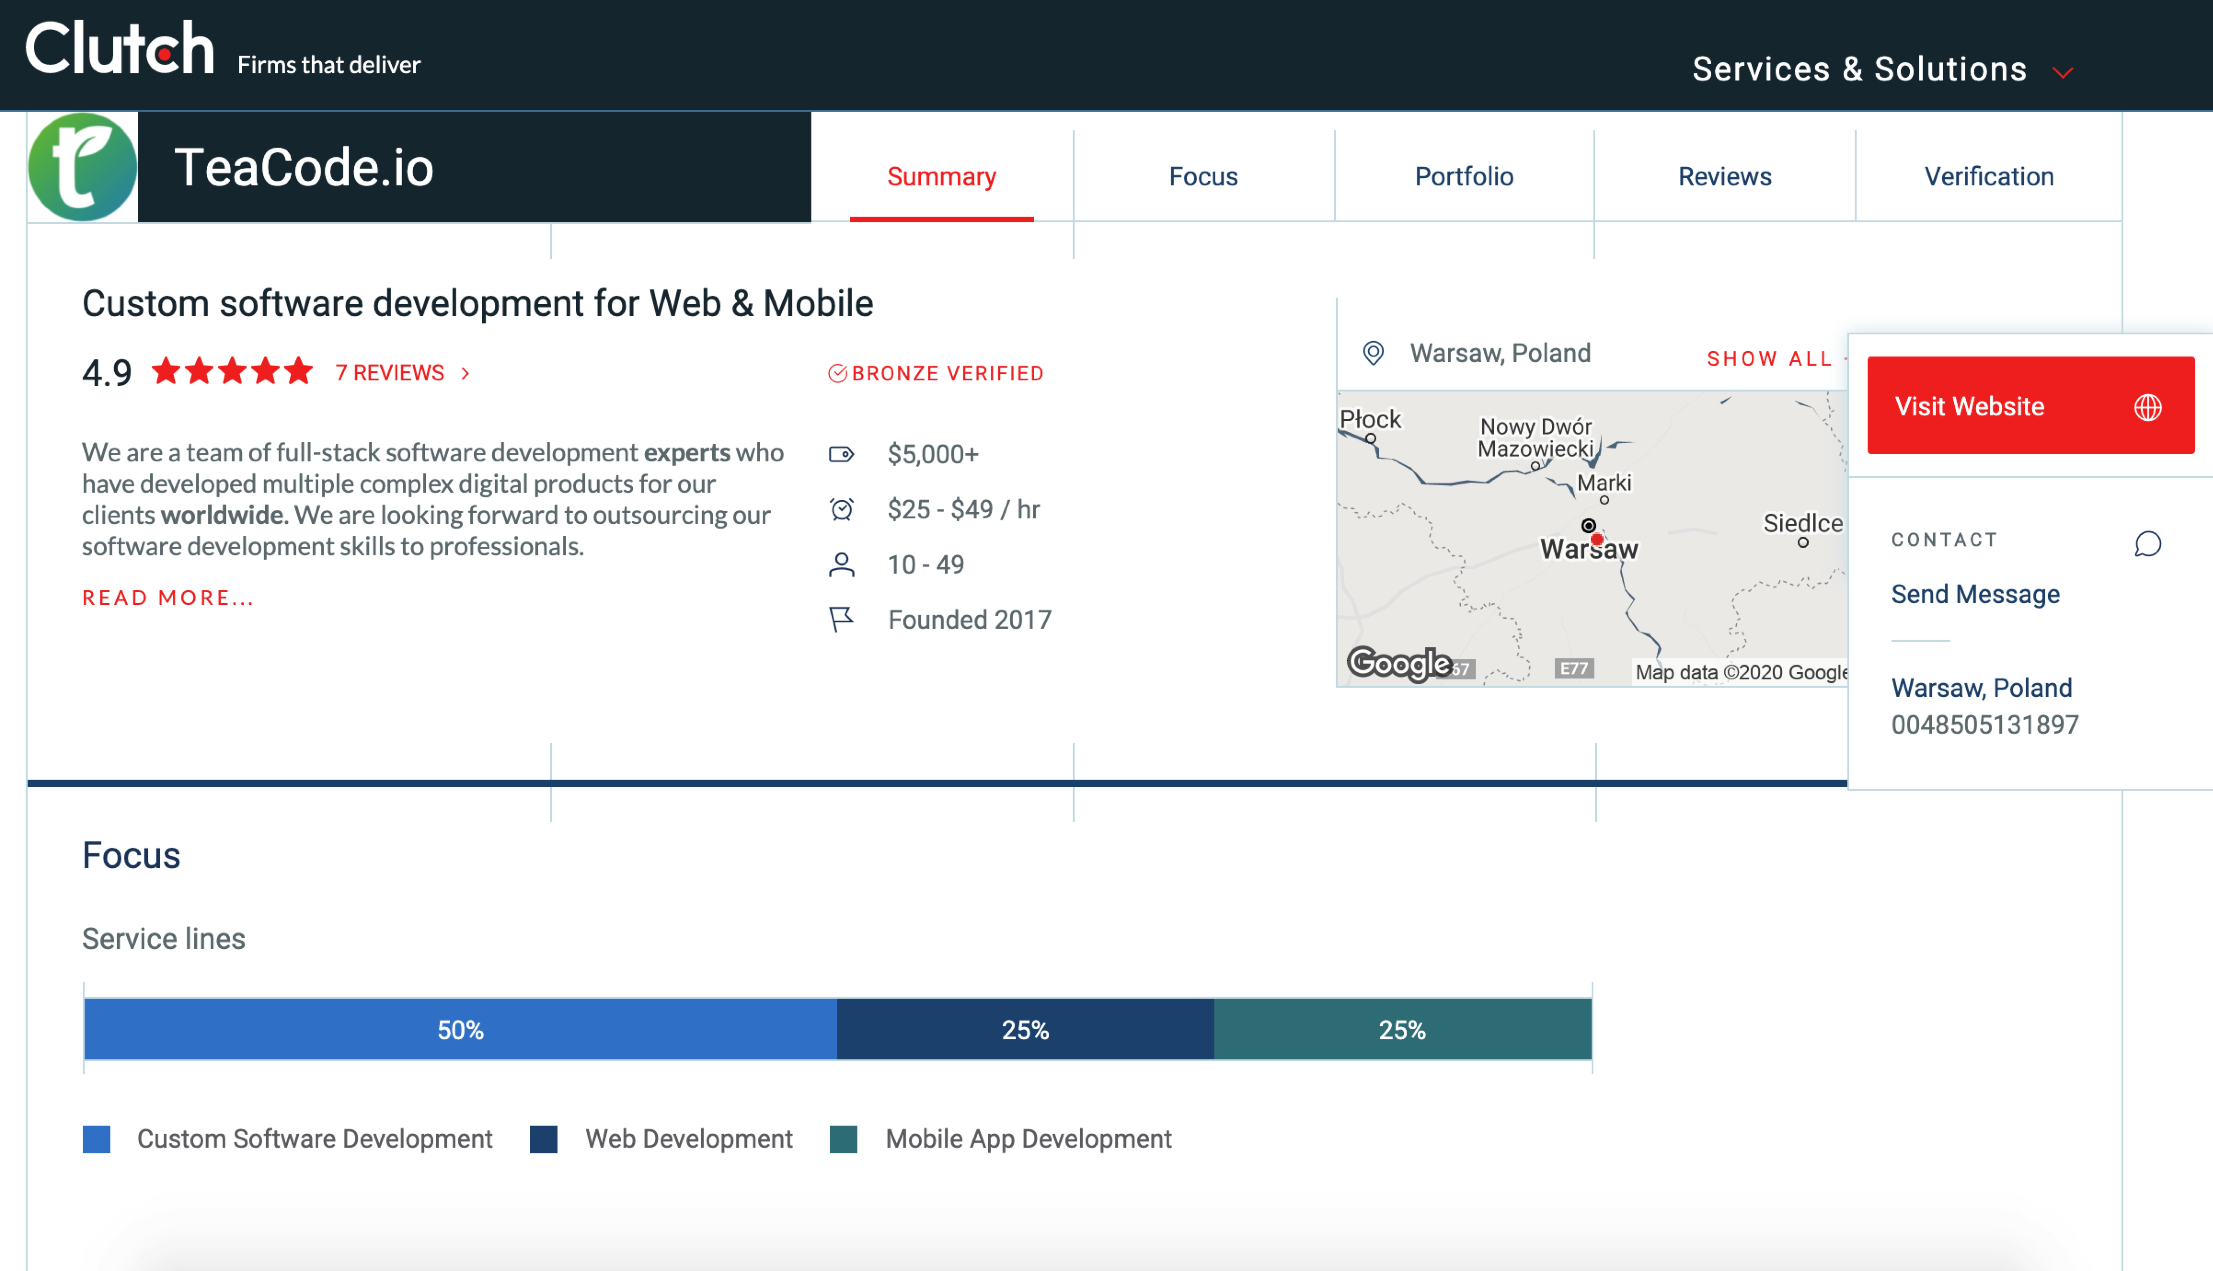Click the employees person icon
The width and height of the screenshot is (2213, 1271).
[842, 565]
